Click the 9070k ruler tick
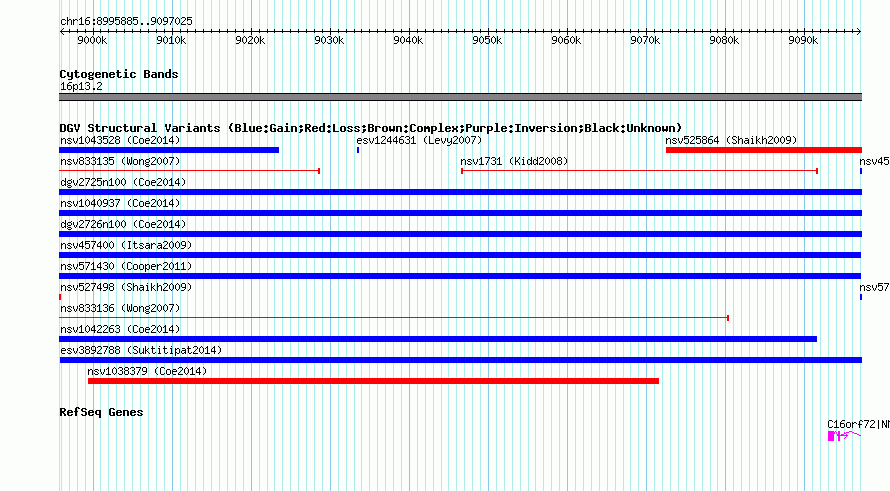890x491 pixels. point(645,40)
